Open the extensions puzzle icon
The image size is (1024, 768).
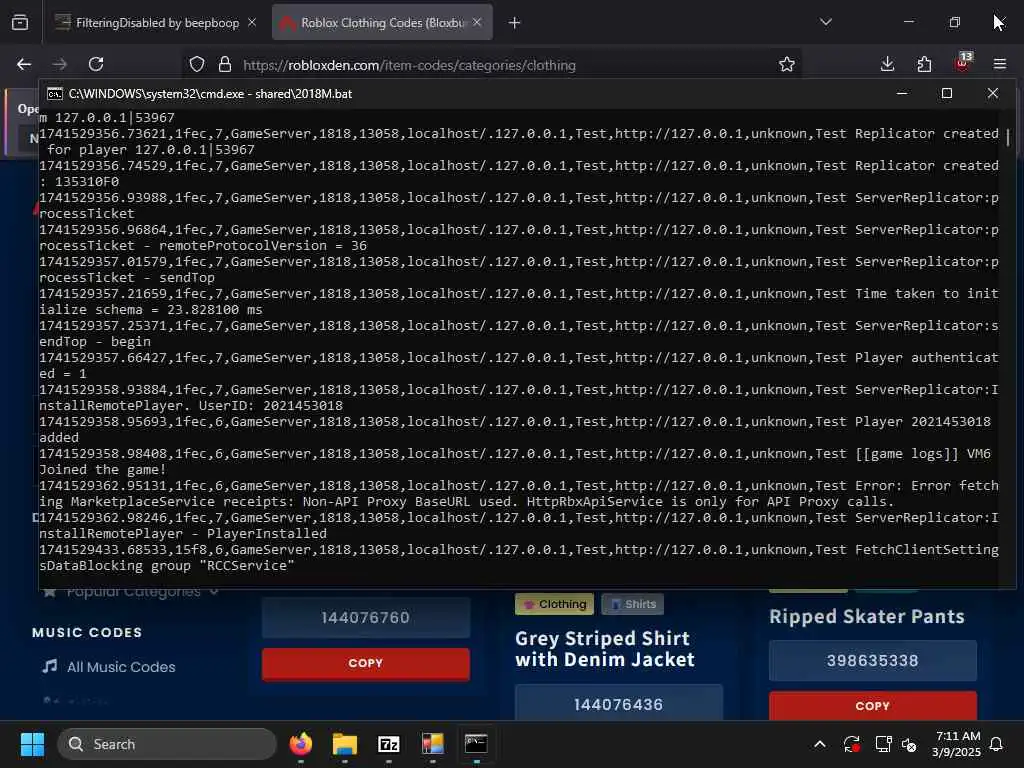[x=924, y=64]
